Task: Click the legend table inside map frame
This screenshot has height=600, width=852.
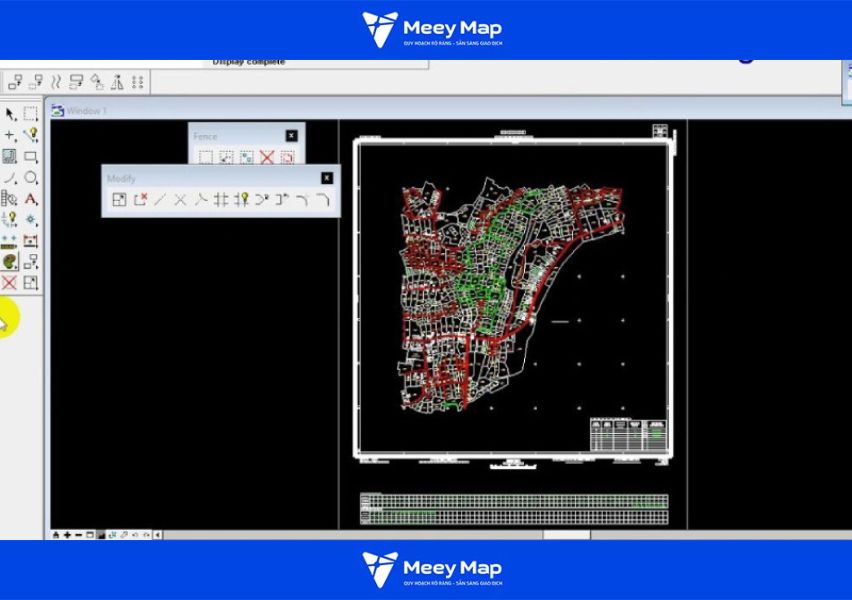Action: pyautogui.click(x=629, y=434)
